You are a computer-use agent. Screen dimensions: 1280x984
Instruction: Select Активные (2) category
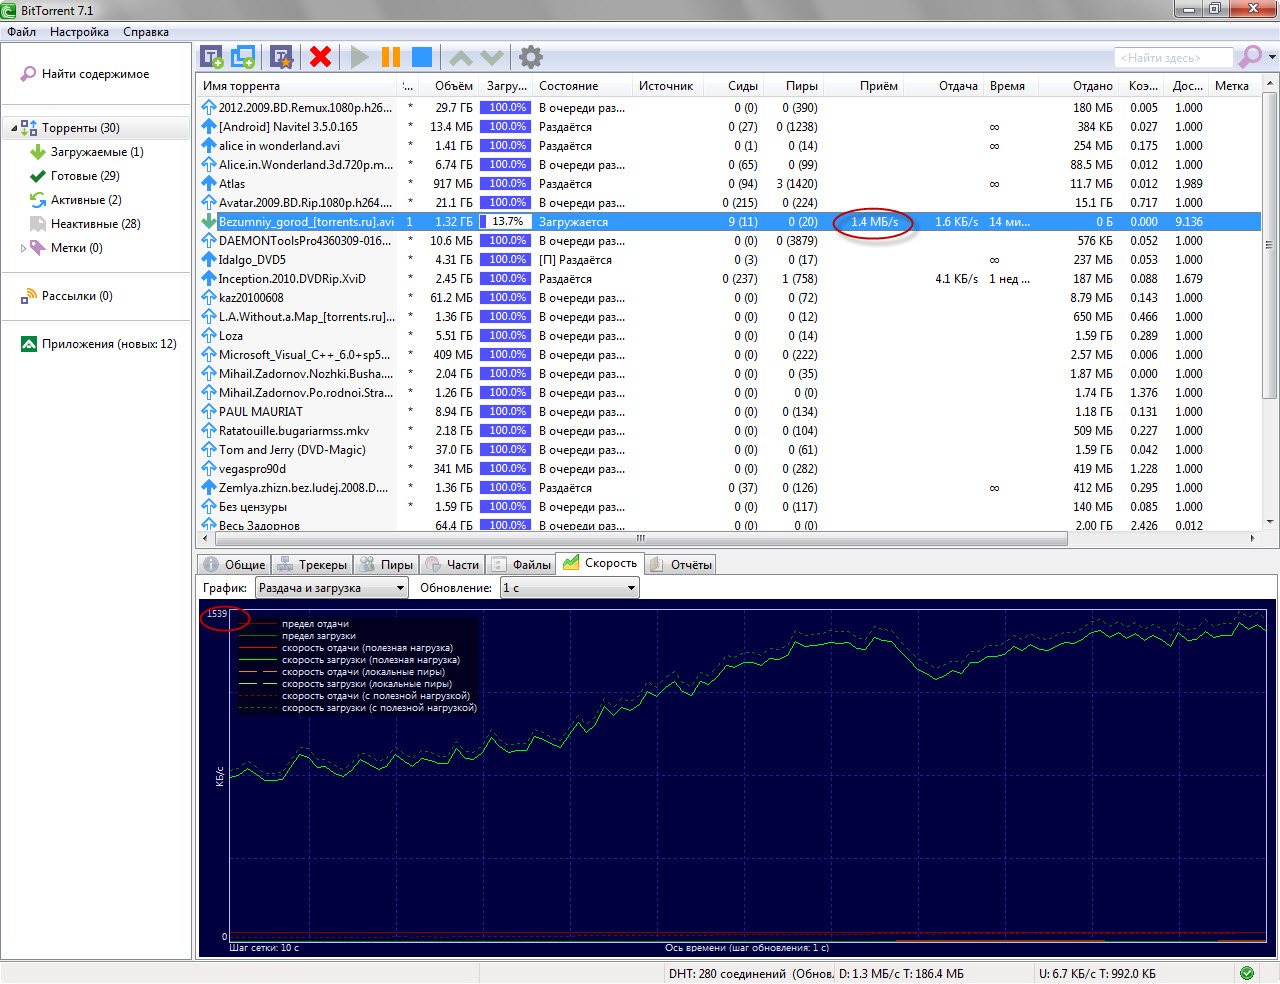(86, 200)
